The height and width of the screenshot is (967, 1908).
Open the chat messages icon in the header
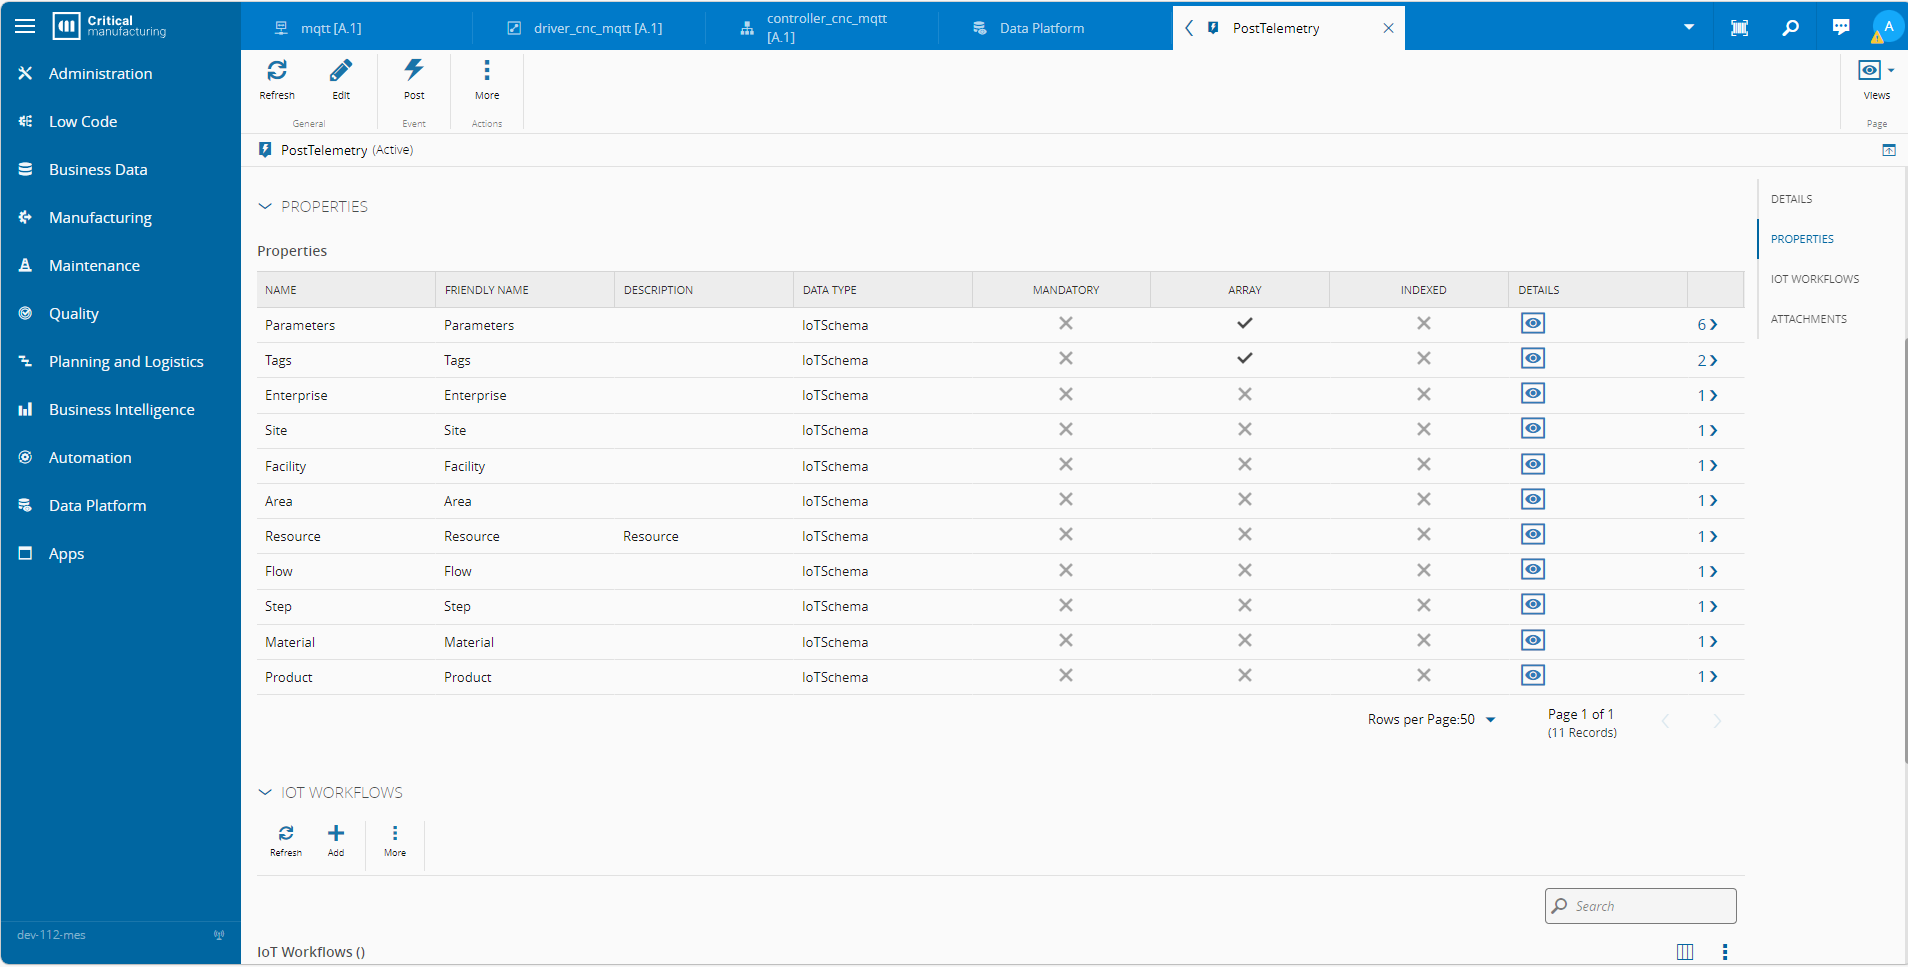[1840, 28]
